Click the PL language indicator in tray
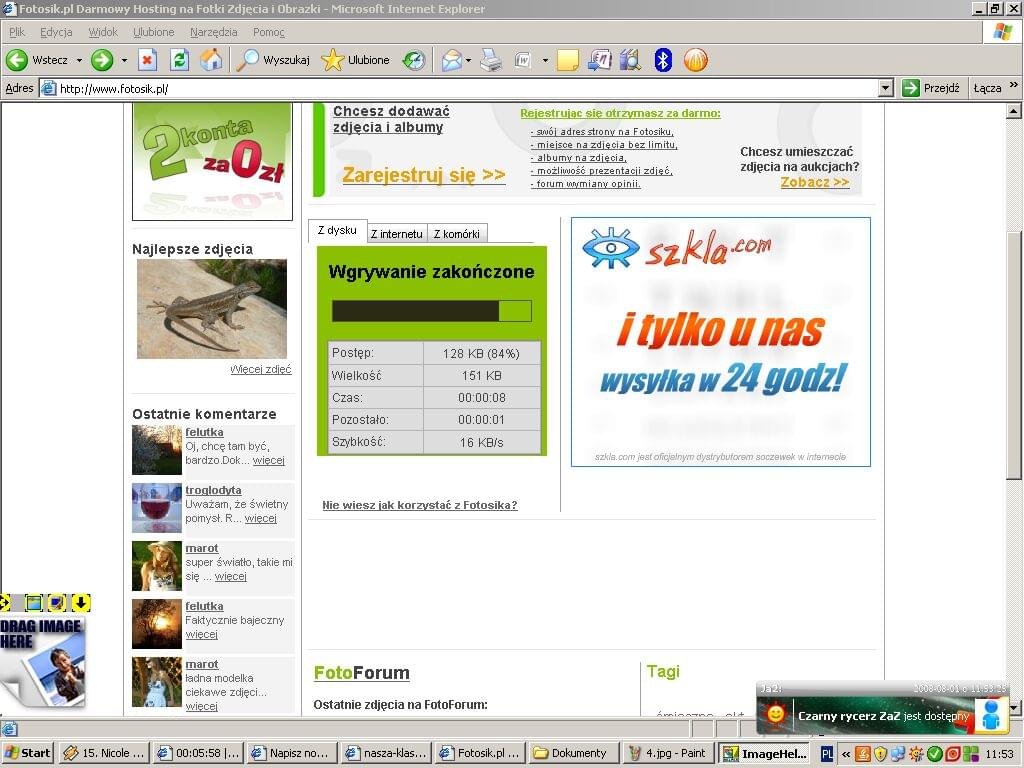 (x=827, y=754)
